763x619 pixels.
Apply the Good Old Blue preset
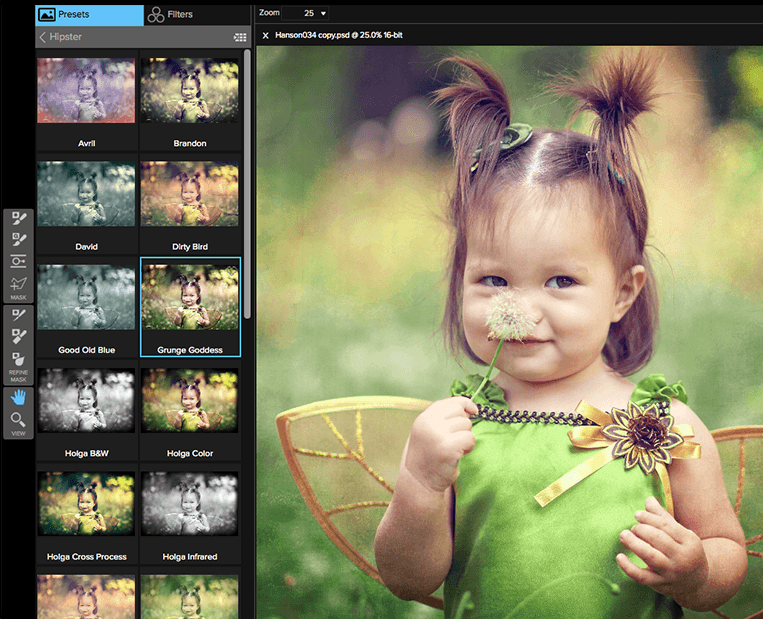tap(86, 297)
